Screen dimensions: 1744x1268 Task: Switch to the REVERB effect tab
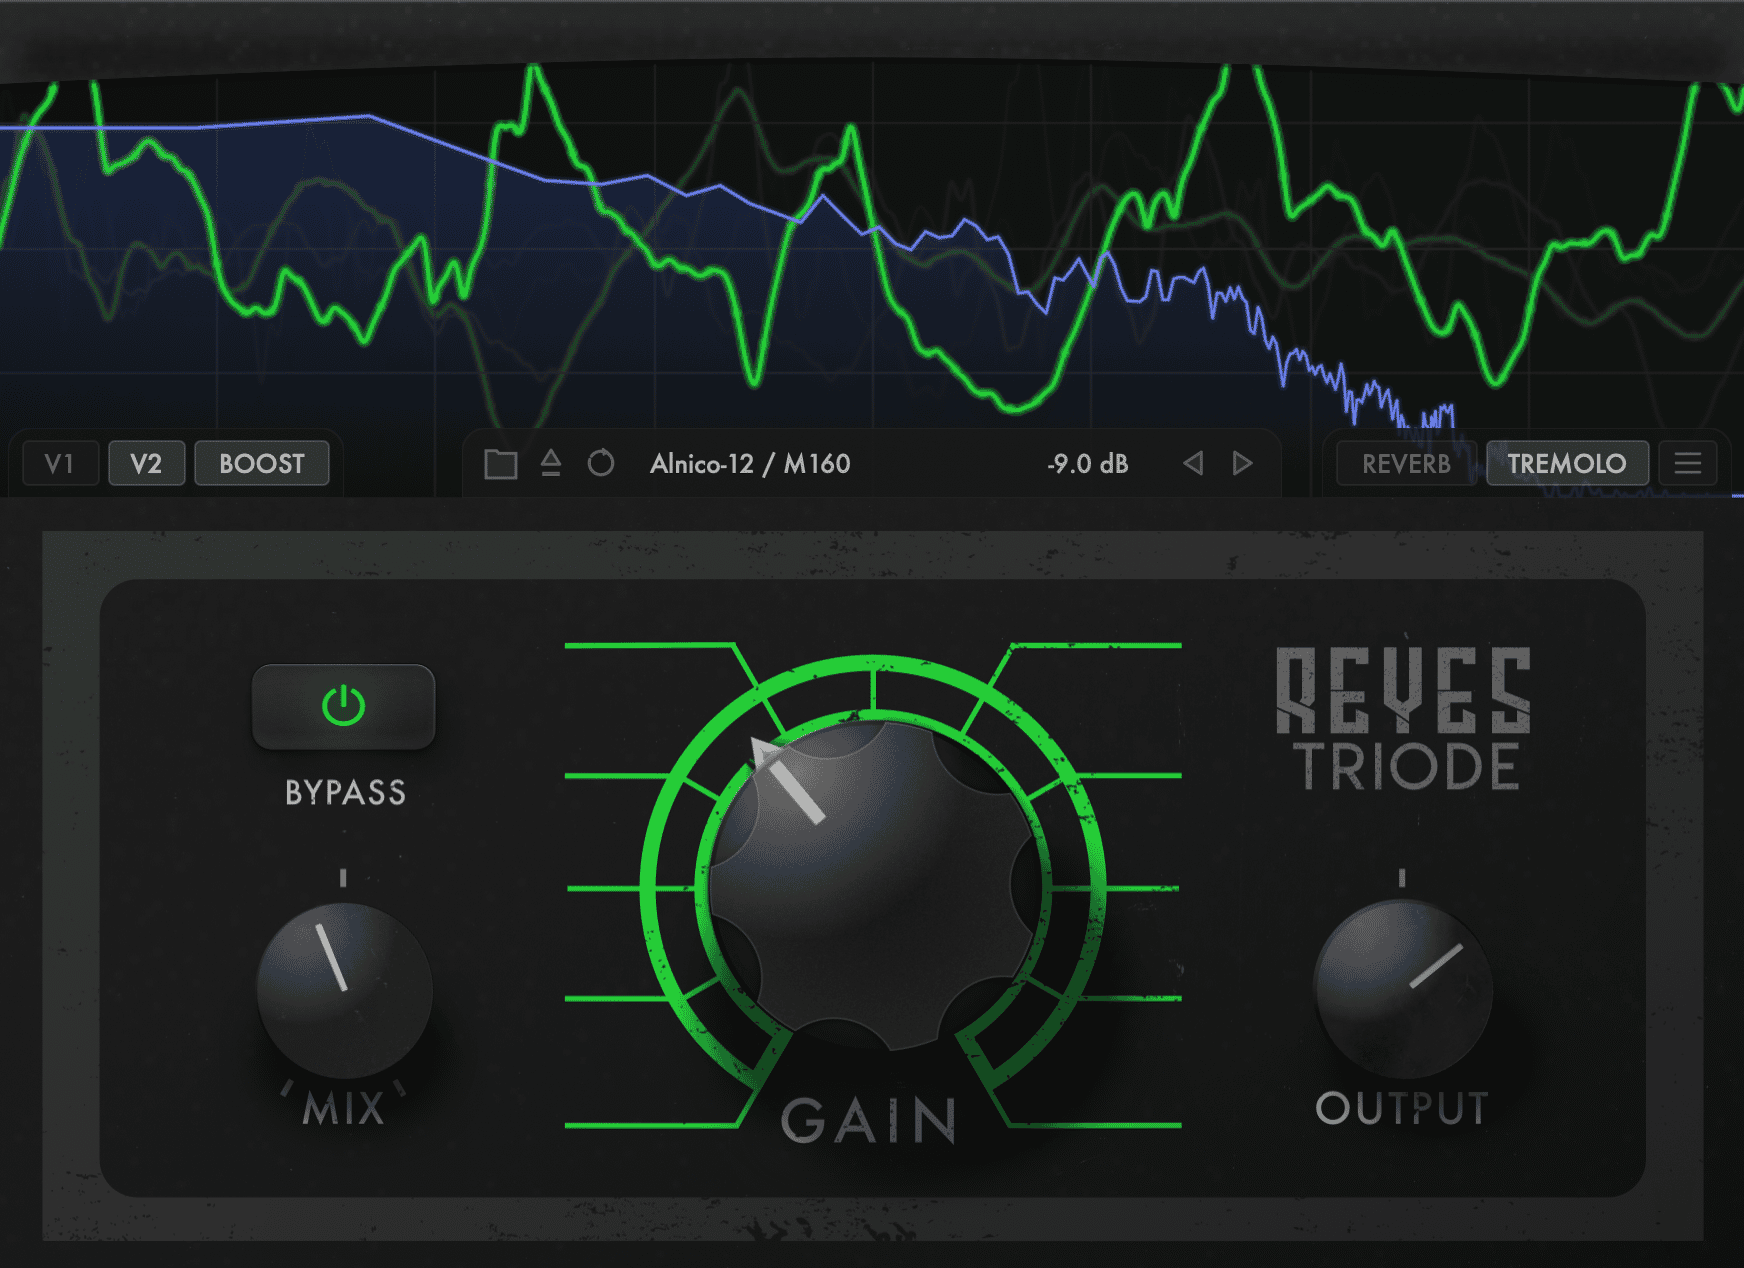[x=1406, y=463]
